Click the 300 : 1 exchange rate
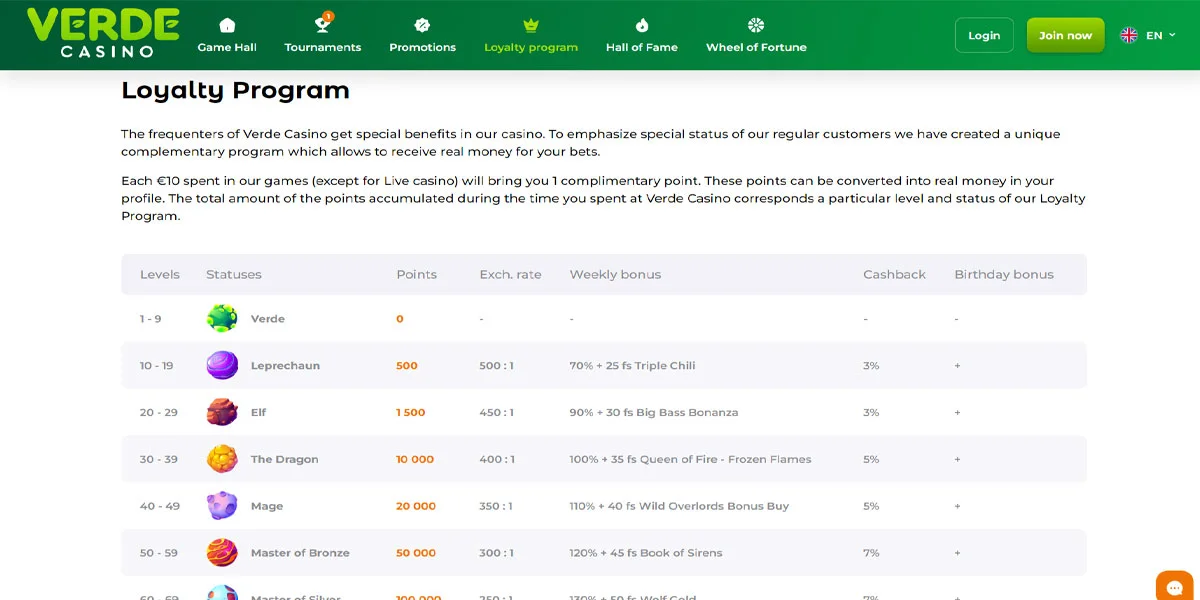1200x600 pixels. coord(496,552)
